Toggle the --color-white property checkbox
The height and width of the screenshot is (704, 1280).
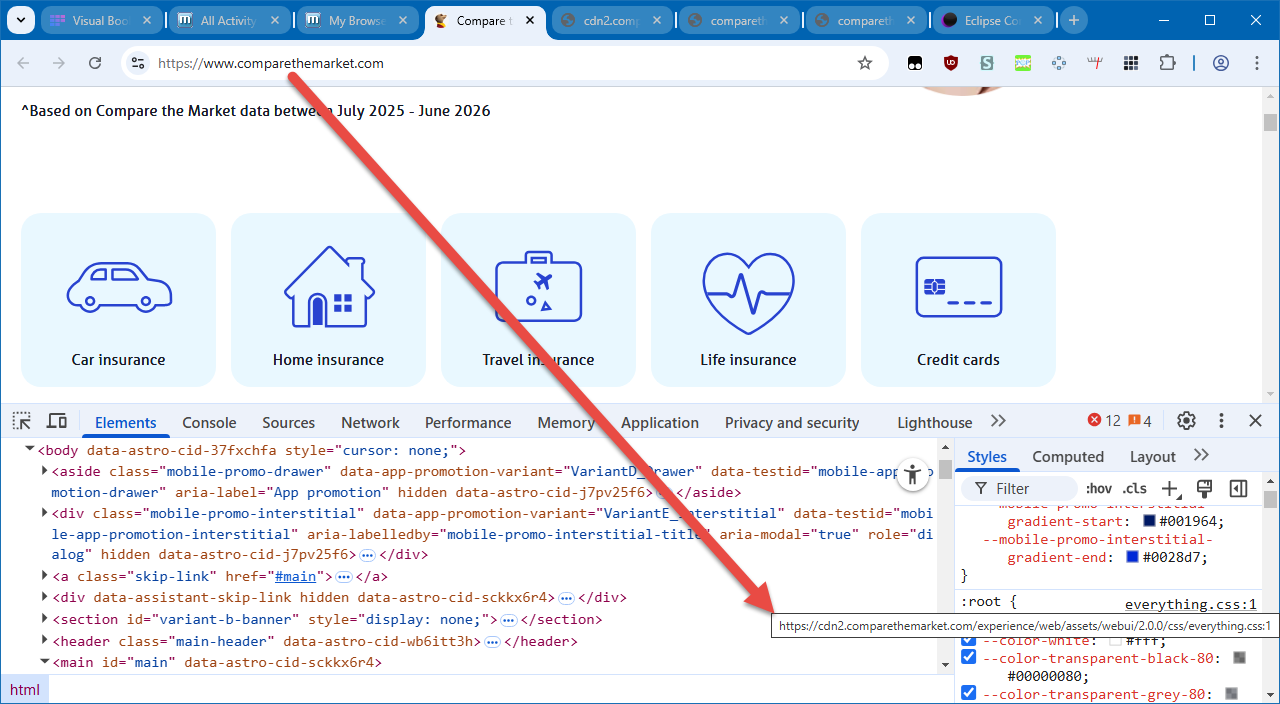[x=968, y=640]
